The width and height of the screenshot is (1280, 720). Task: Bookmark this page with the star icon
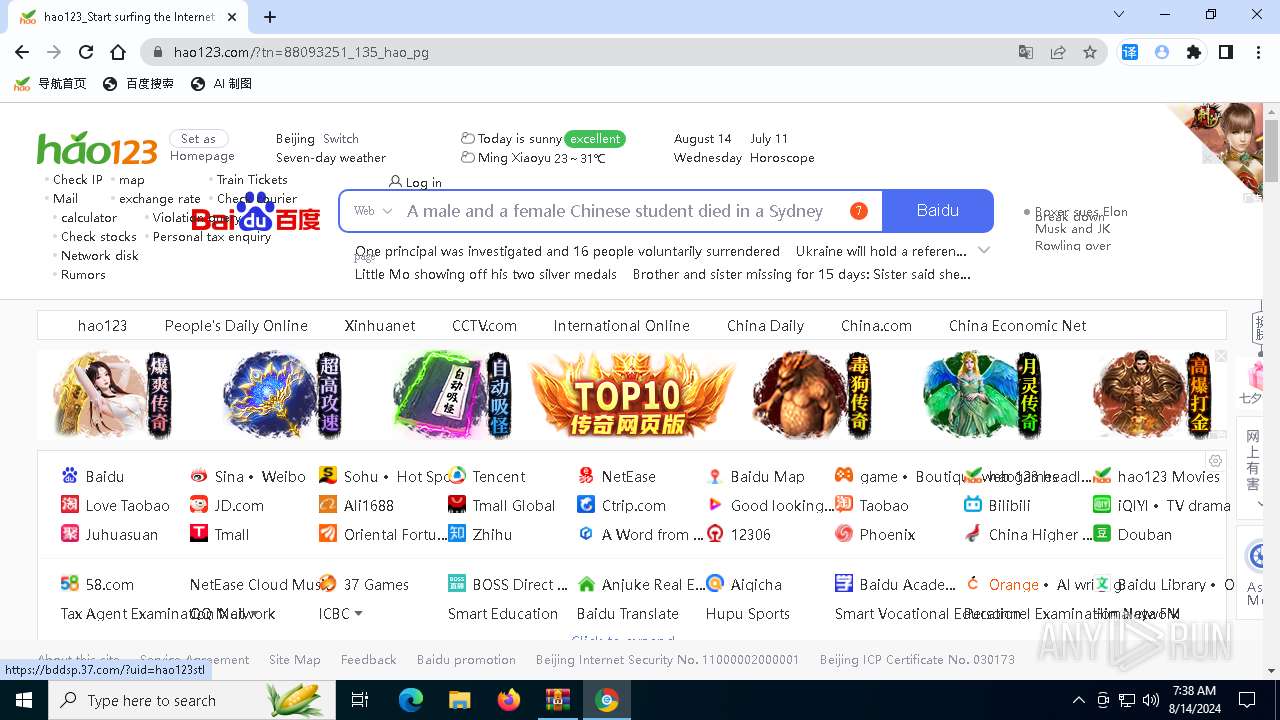point(1090,52)
